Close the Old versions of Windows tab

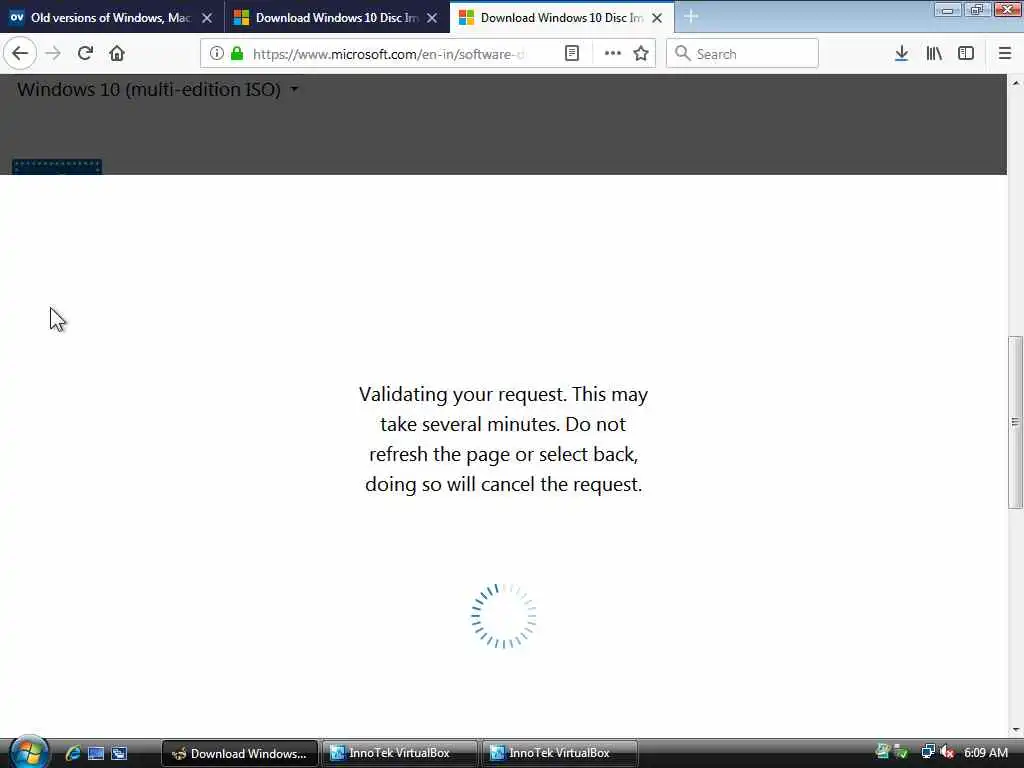click(x=206, y=18)
